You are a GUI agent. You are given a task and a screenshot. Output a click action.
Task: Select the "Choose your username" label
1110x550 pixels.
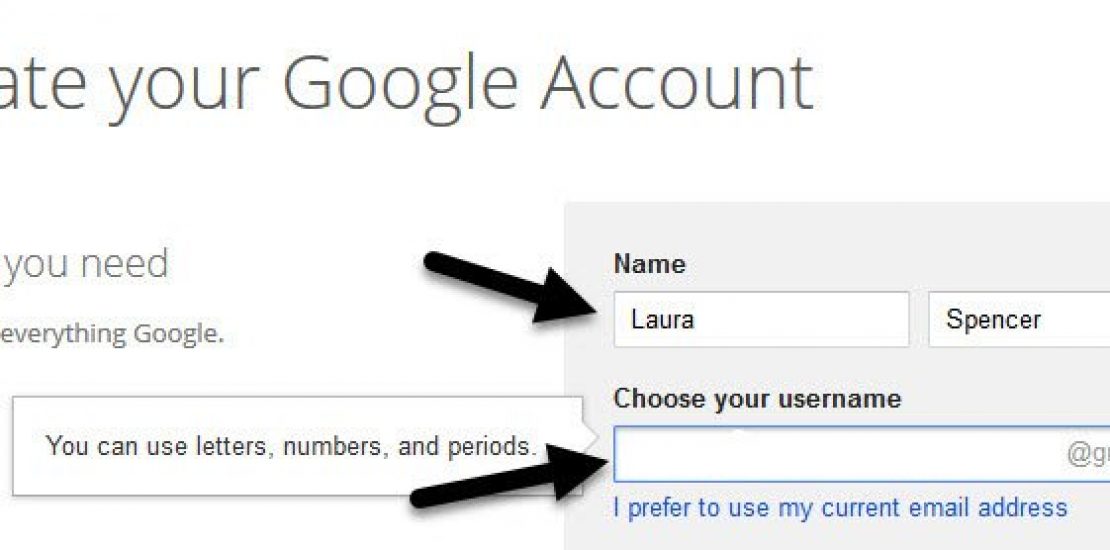click(757, 399)
